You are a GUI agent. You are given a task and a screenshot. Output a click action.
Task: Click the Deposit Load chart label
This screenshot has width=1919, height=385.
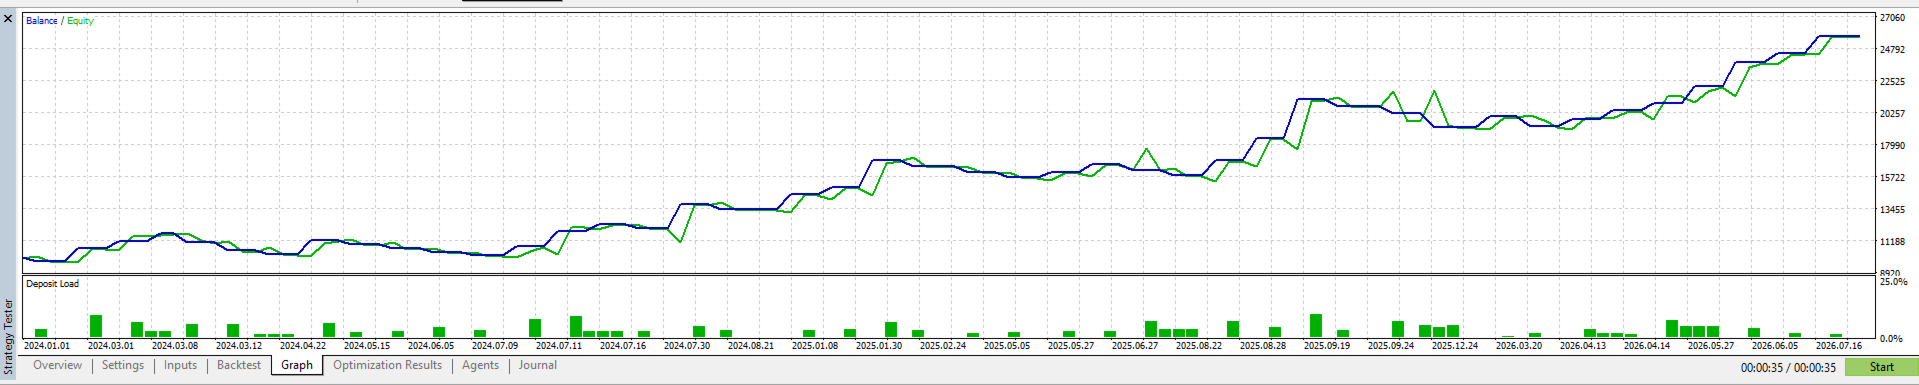coord(52,284)
